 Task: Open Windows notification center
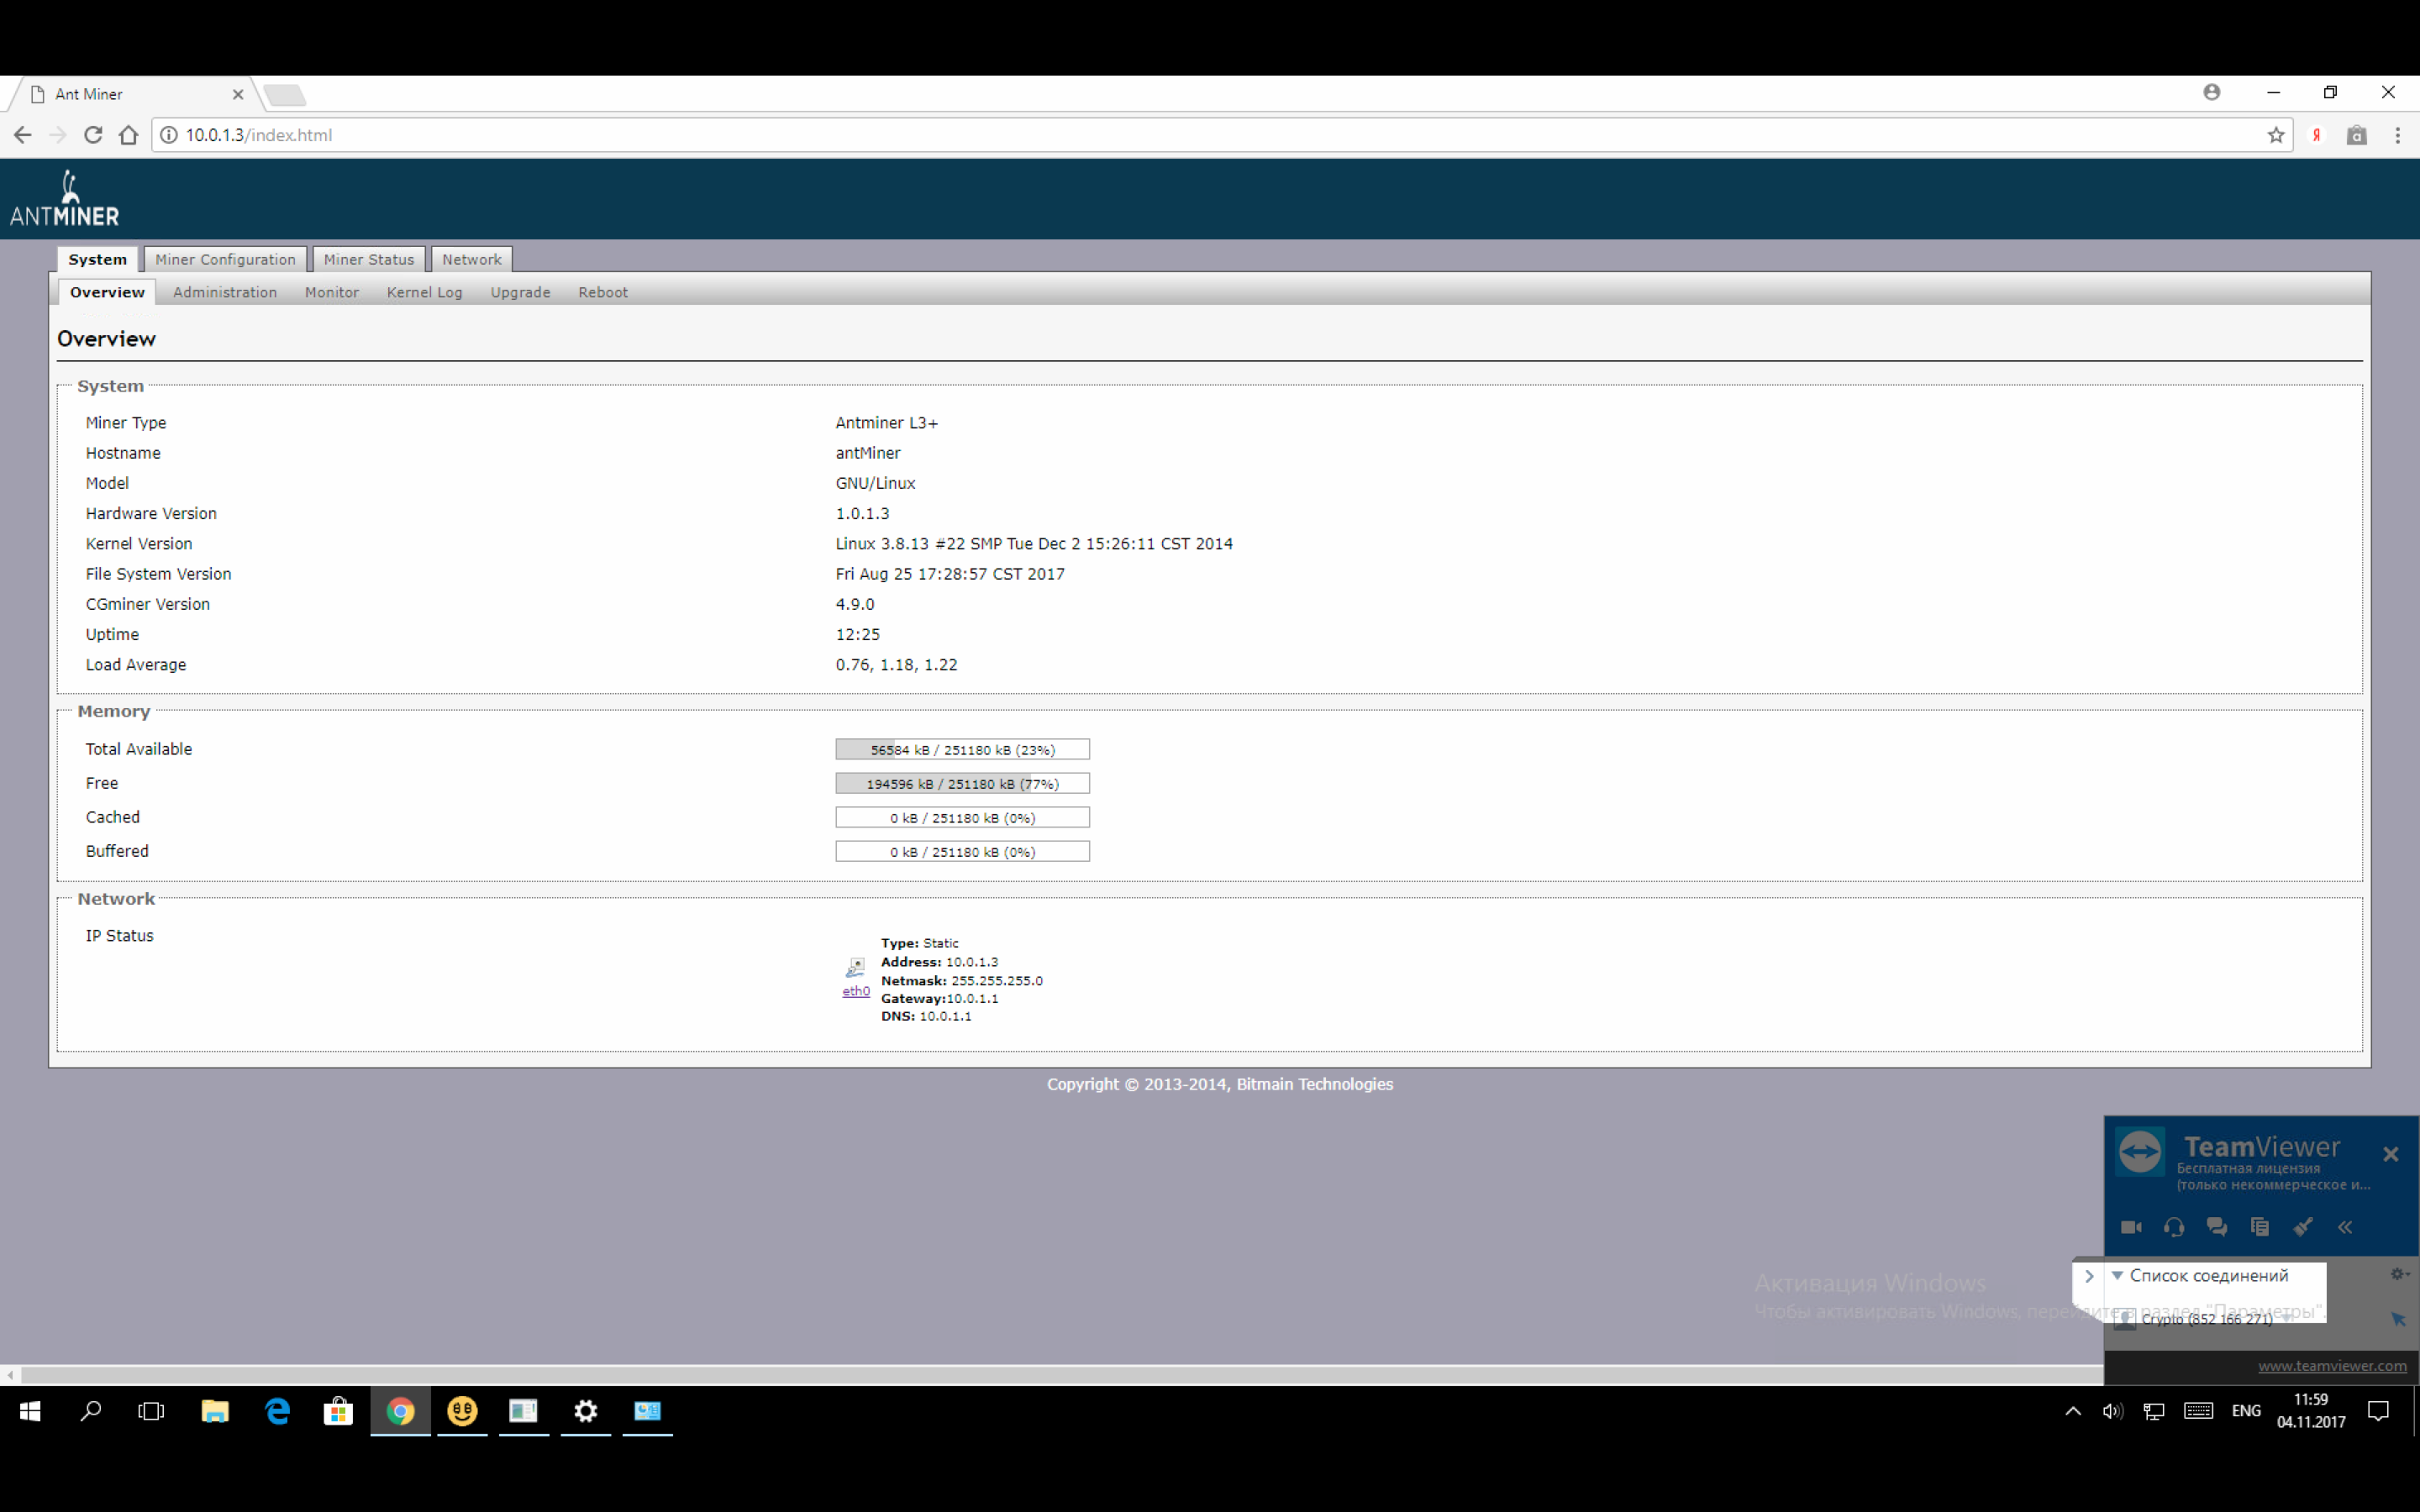pyautogui.click(x=2379, y=1411)
